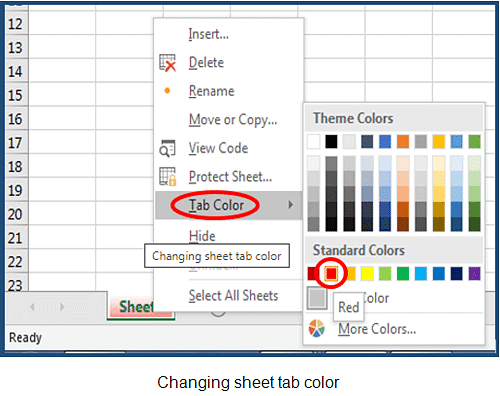Pick the Light Blue standard color swatch
Viewport: 500px width, 396px height.
(x=421, y=274)
